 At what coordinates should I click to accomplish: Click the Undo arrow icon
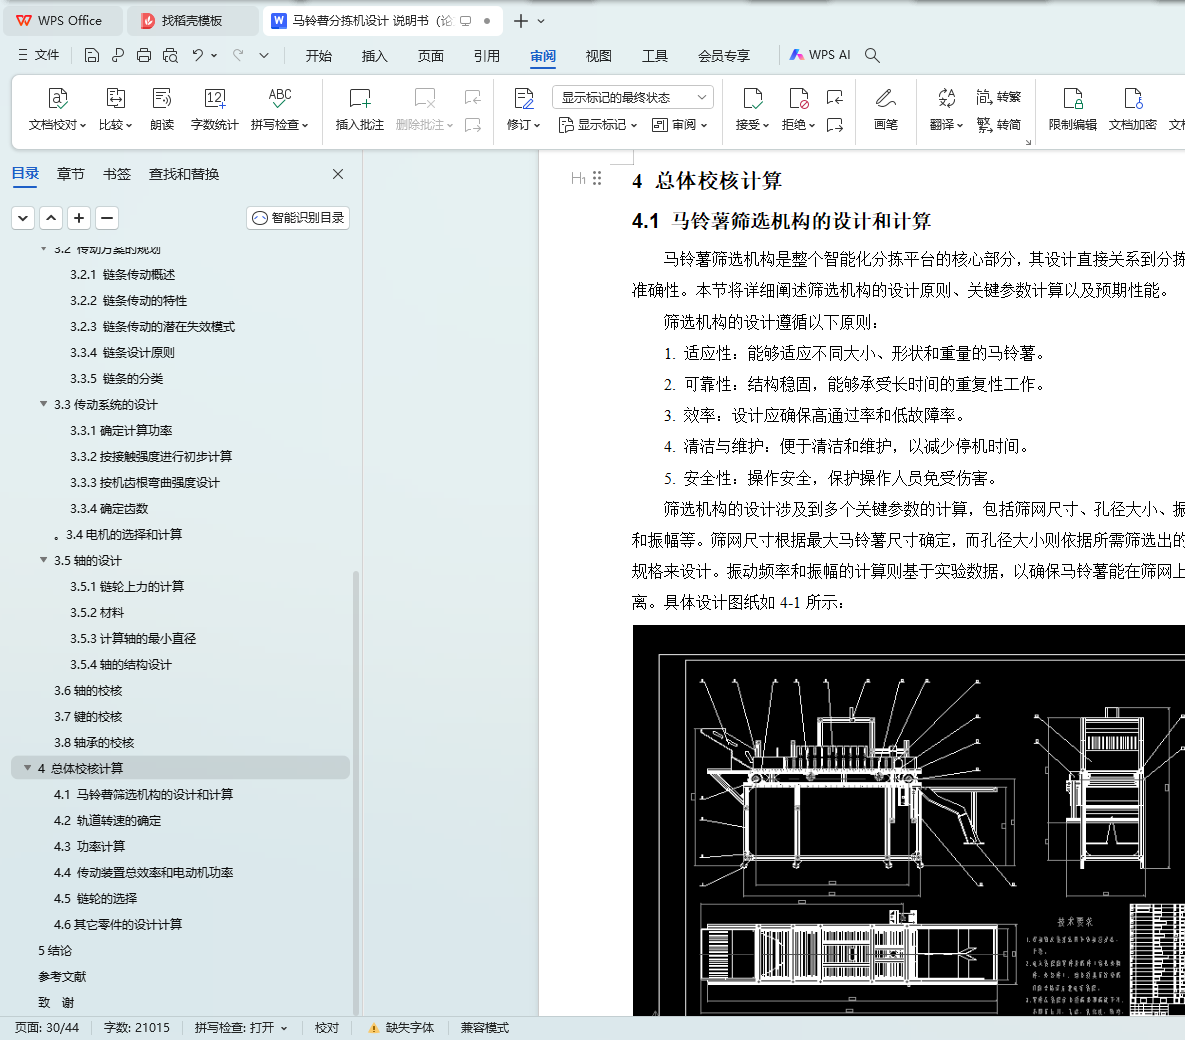pos(197,55)
